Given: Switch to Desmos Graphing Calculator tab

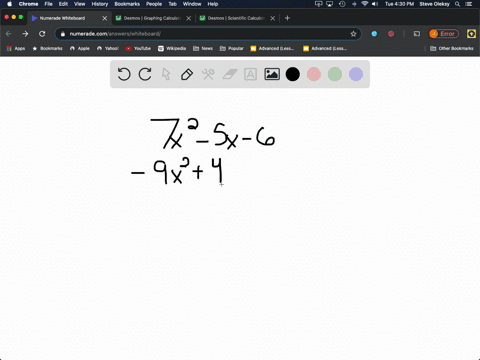Looking at the screenshot, I should coord(152,18).
